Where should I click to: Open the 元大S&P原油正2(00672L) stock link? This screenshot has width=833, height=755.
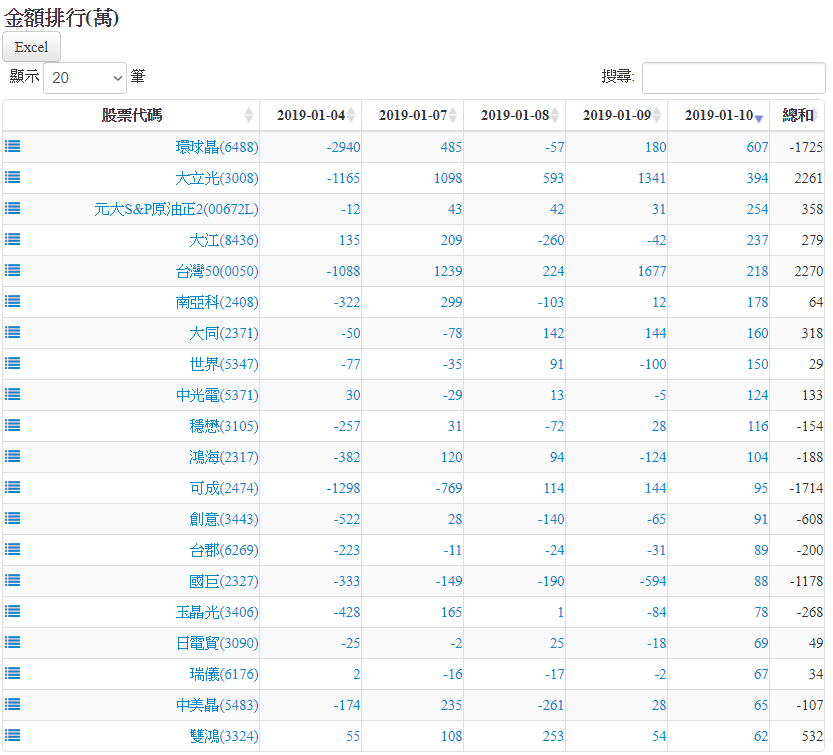(x=176, y=209)
